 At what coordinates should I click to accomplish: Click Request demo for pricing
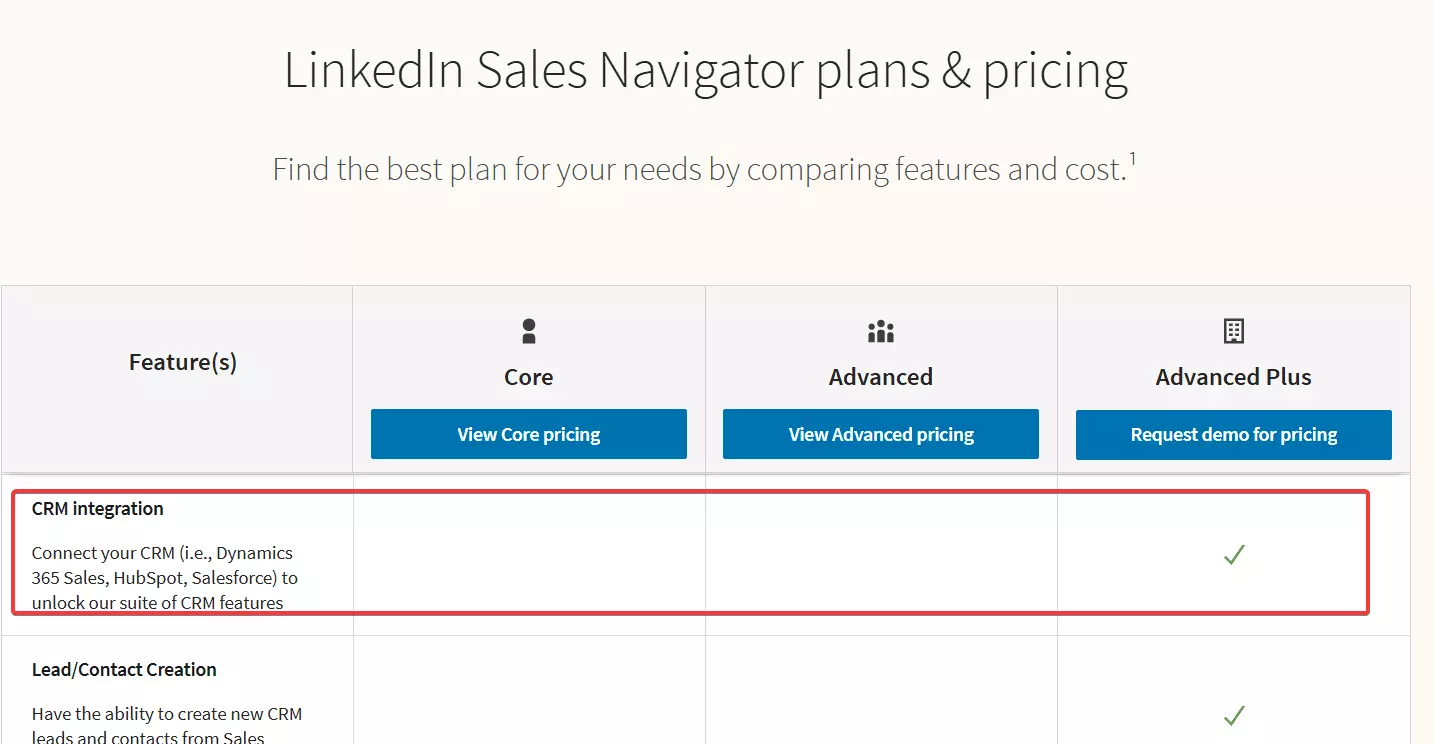click(x=1233, y=435)
